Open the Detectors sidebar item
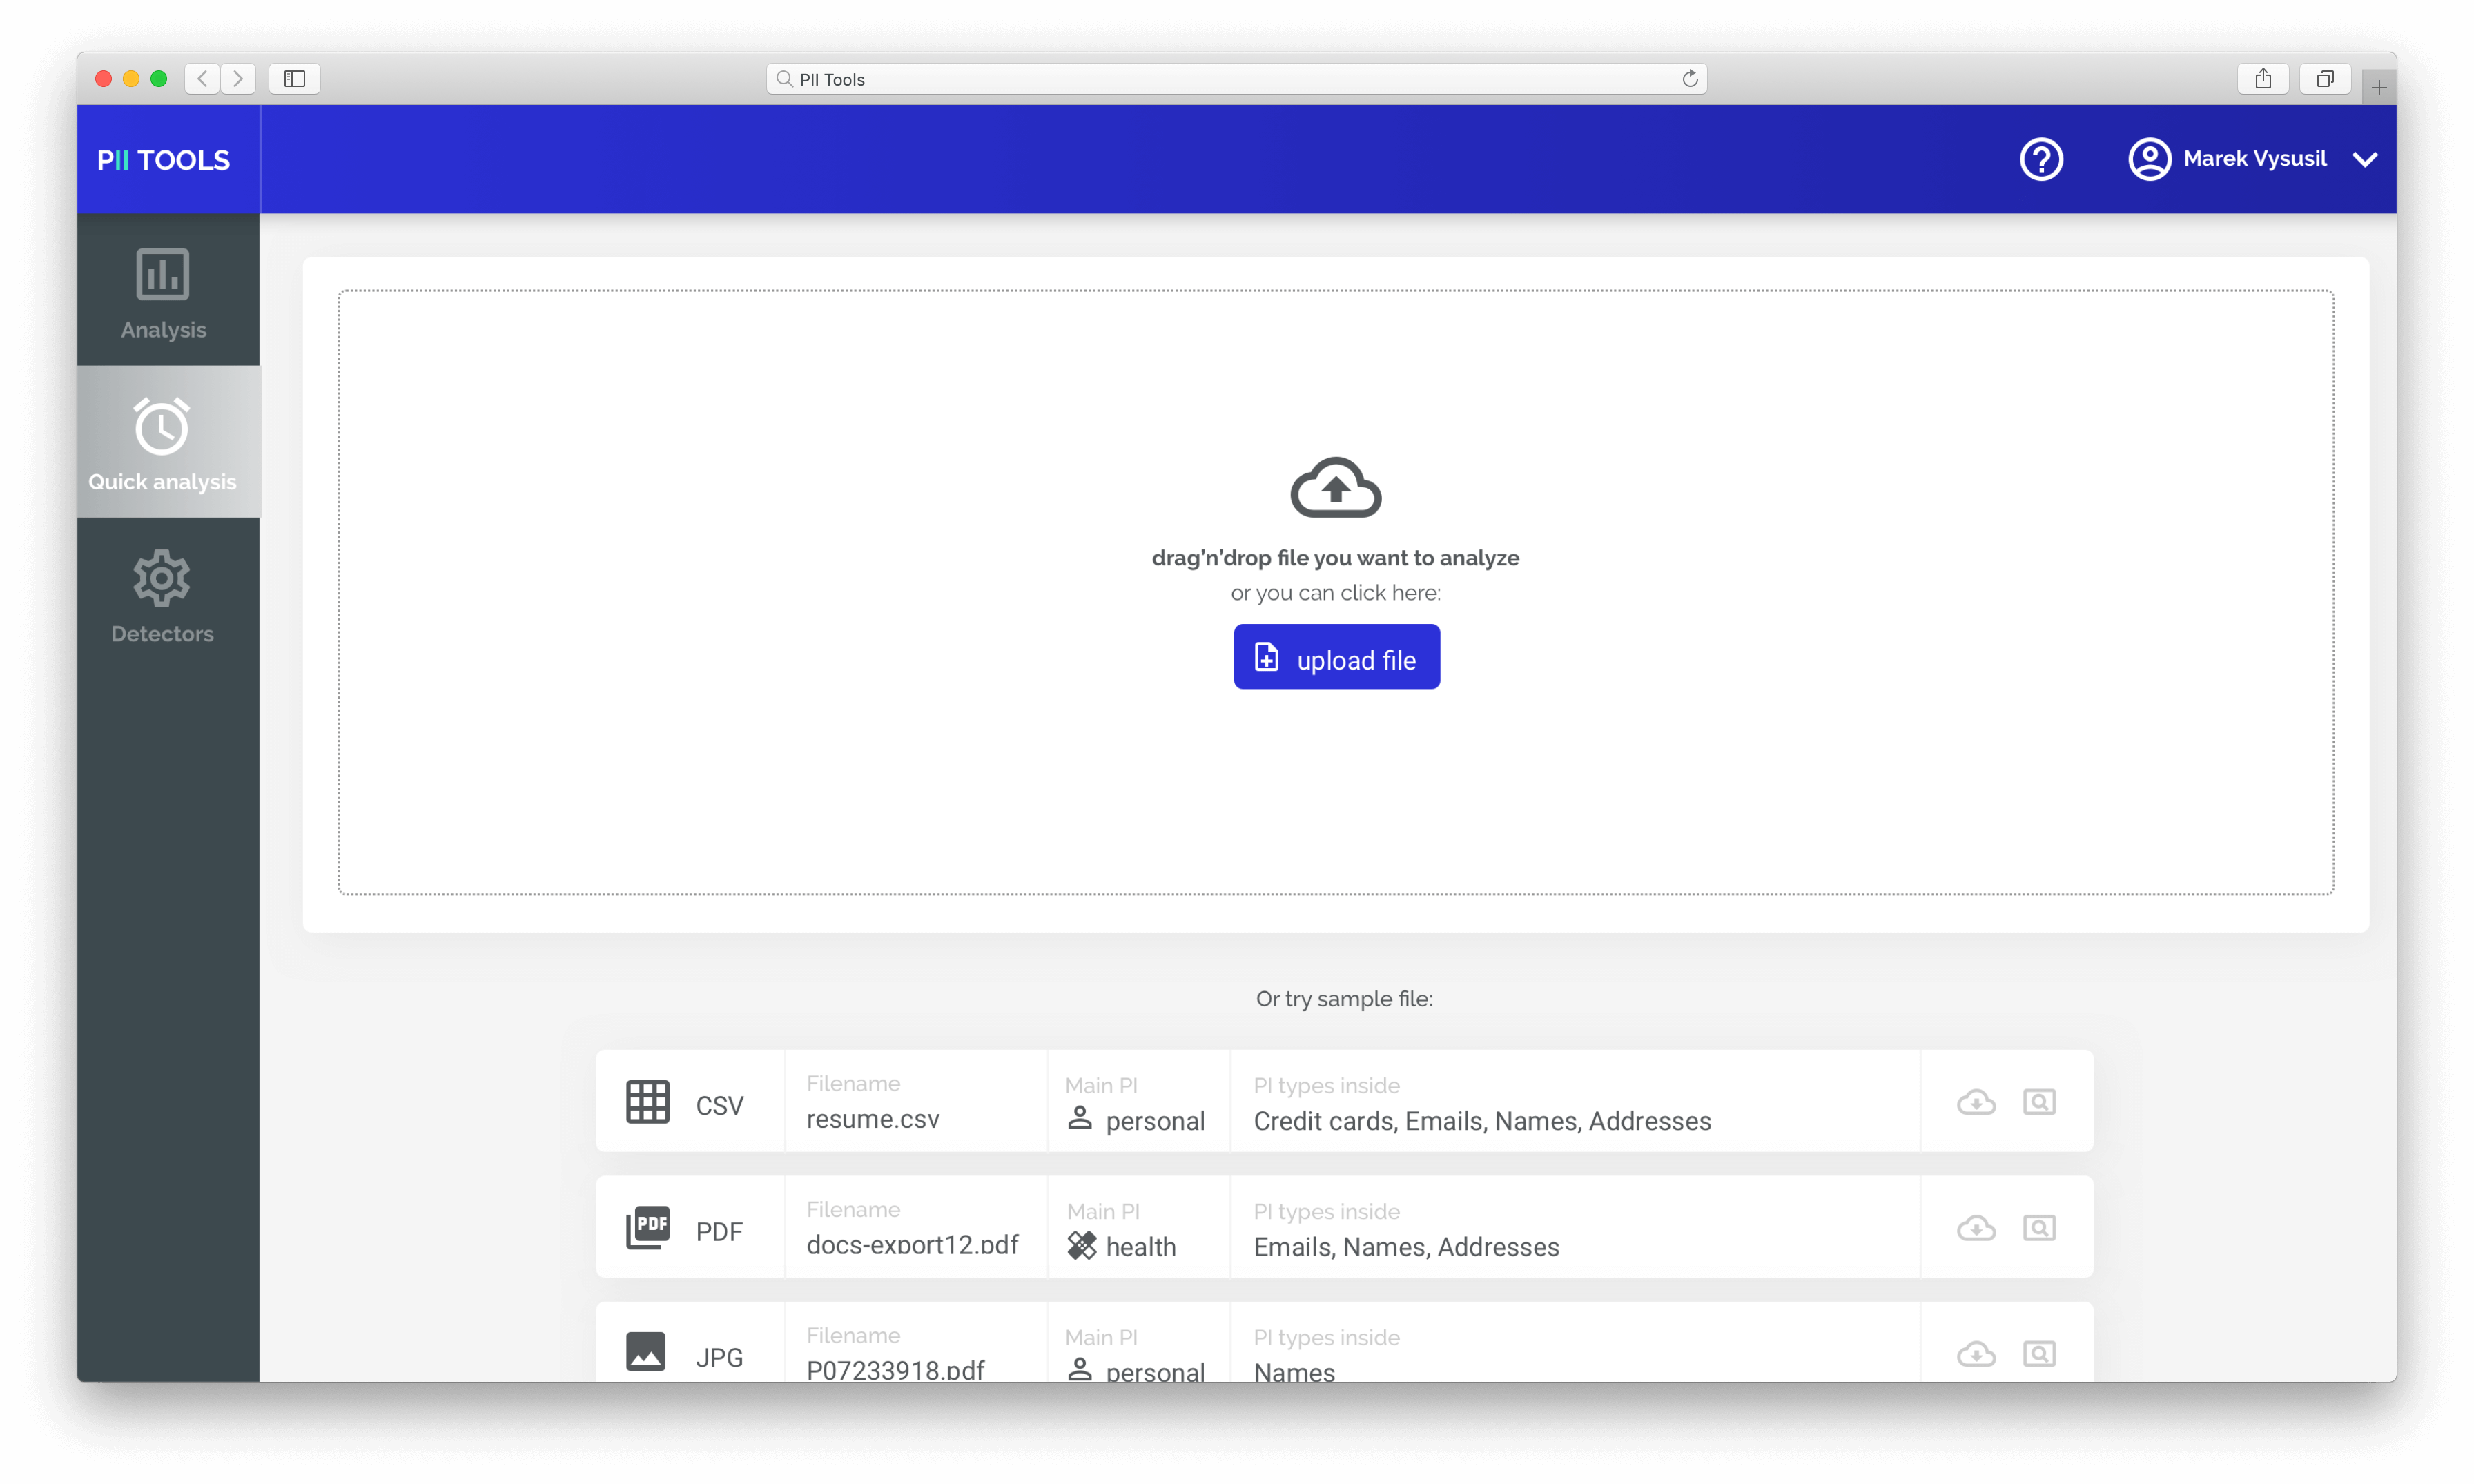The height and width of the screenshot is (1484, 2474). (x=167, y=594)
